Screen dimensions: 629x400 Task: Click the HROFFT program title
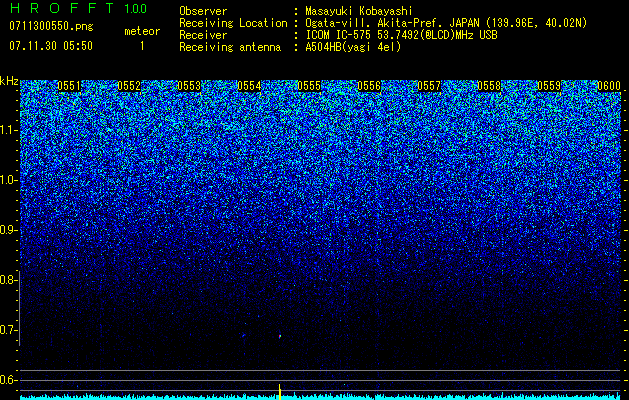point(62,8)
